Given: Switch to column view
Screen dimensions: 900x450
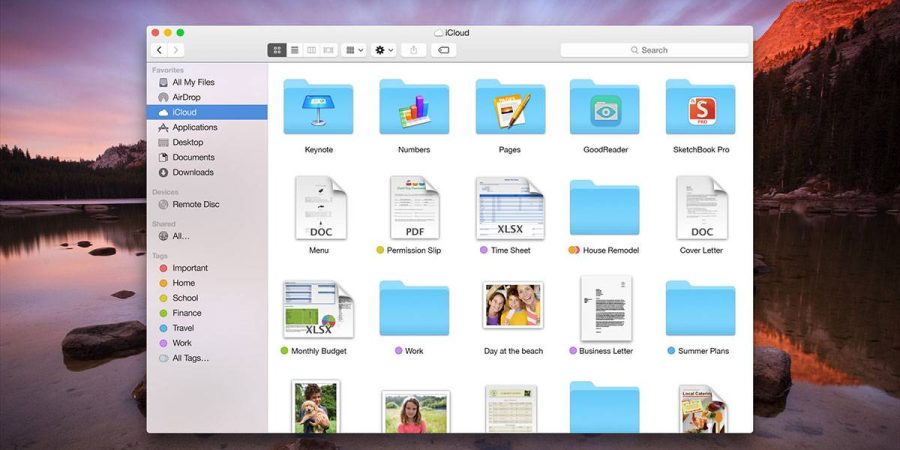Looking at the screenshot, I should (x=311, y=50).
